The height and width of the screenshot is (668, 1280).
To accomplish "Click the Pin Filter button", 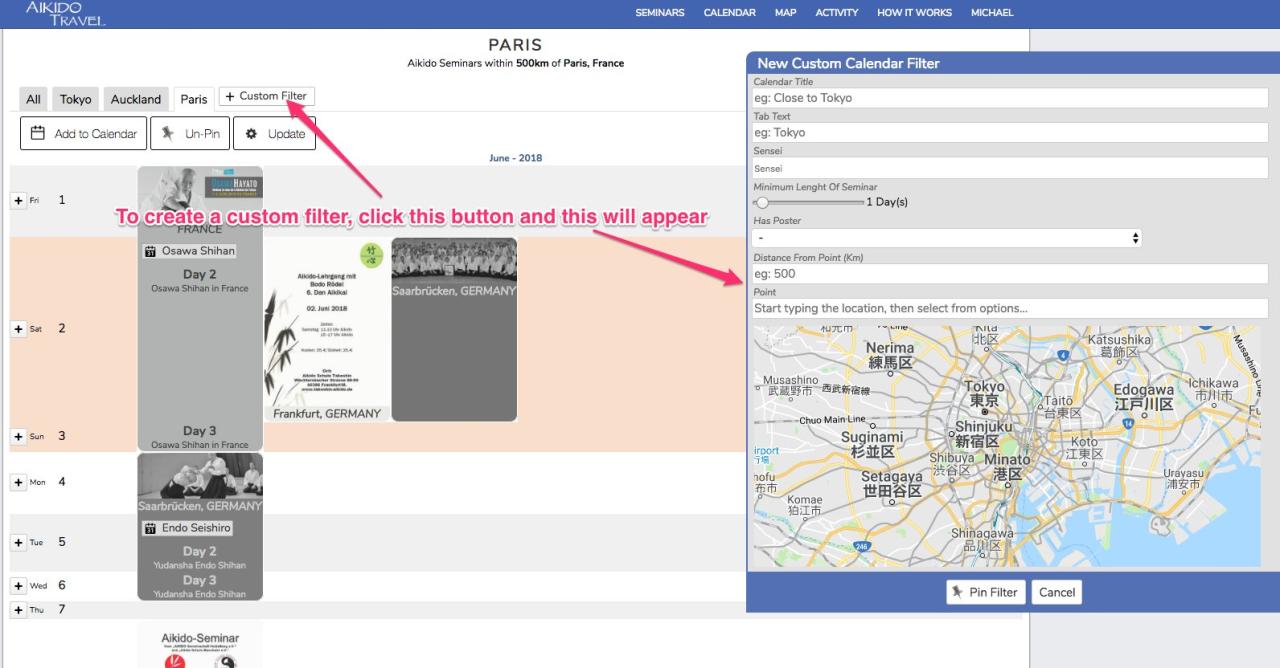I will point(985,592).
